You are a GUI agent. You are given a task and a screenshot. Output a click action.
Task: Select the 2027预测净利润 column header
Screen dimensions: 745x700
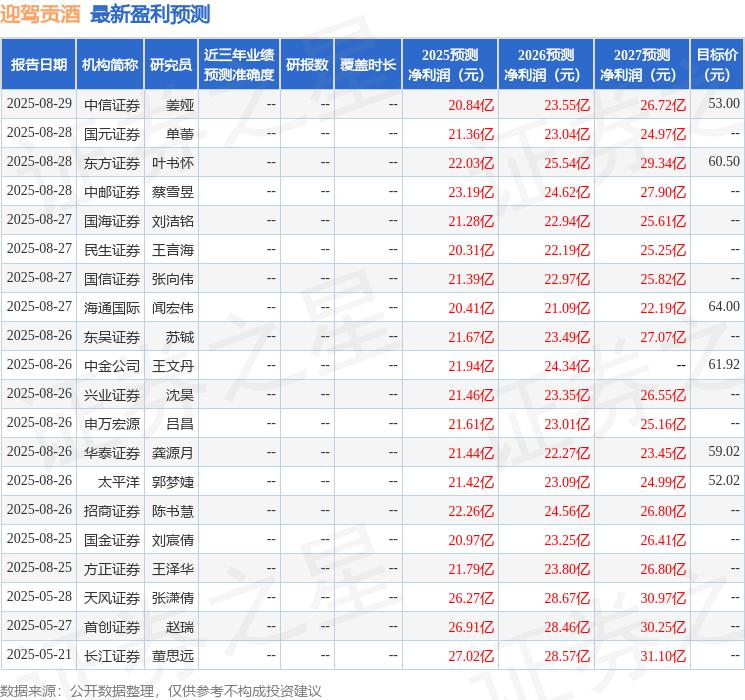642,65
